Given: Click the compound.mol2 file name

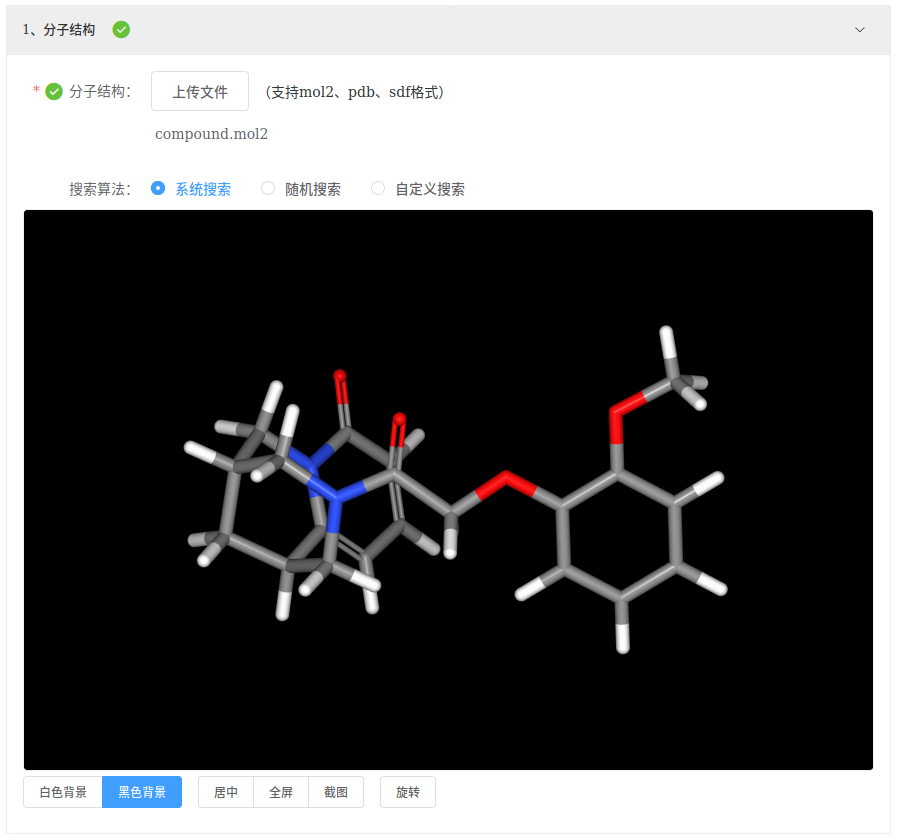Looking at the screenshot, I should [x=211, y=134].
